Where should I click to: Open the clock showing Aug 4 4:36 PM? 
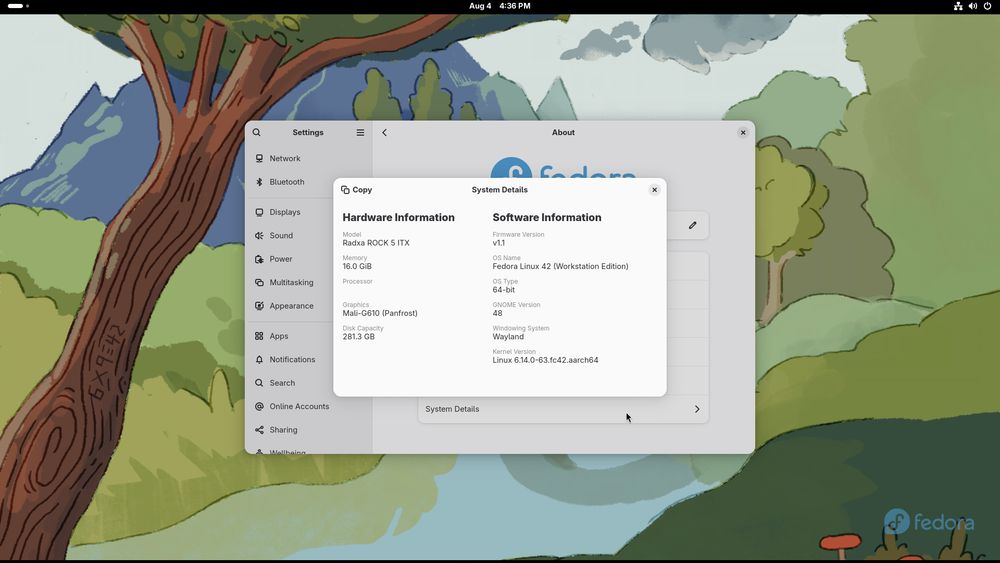click(499, 6)
